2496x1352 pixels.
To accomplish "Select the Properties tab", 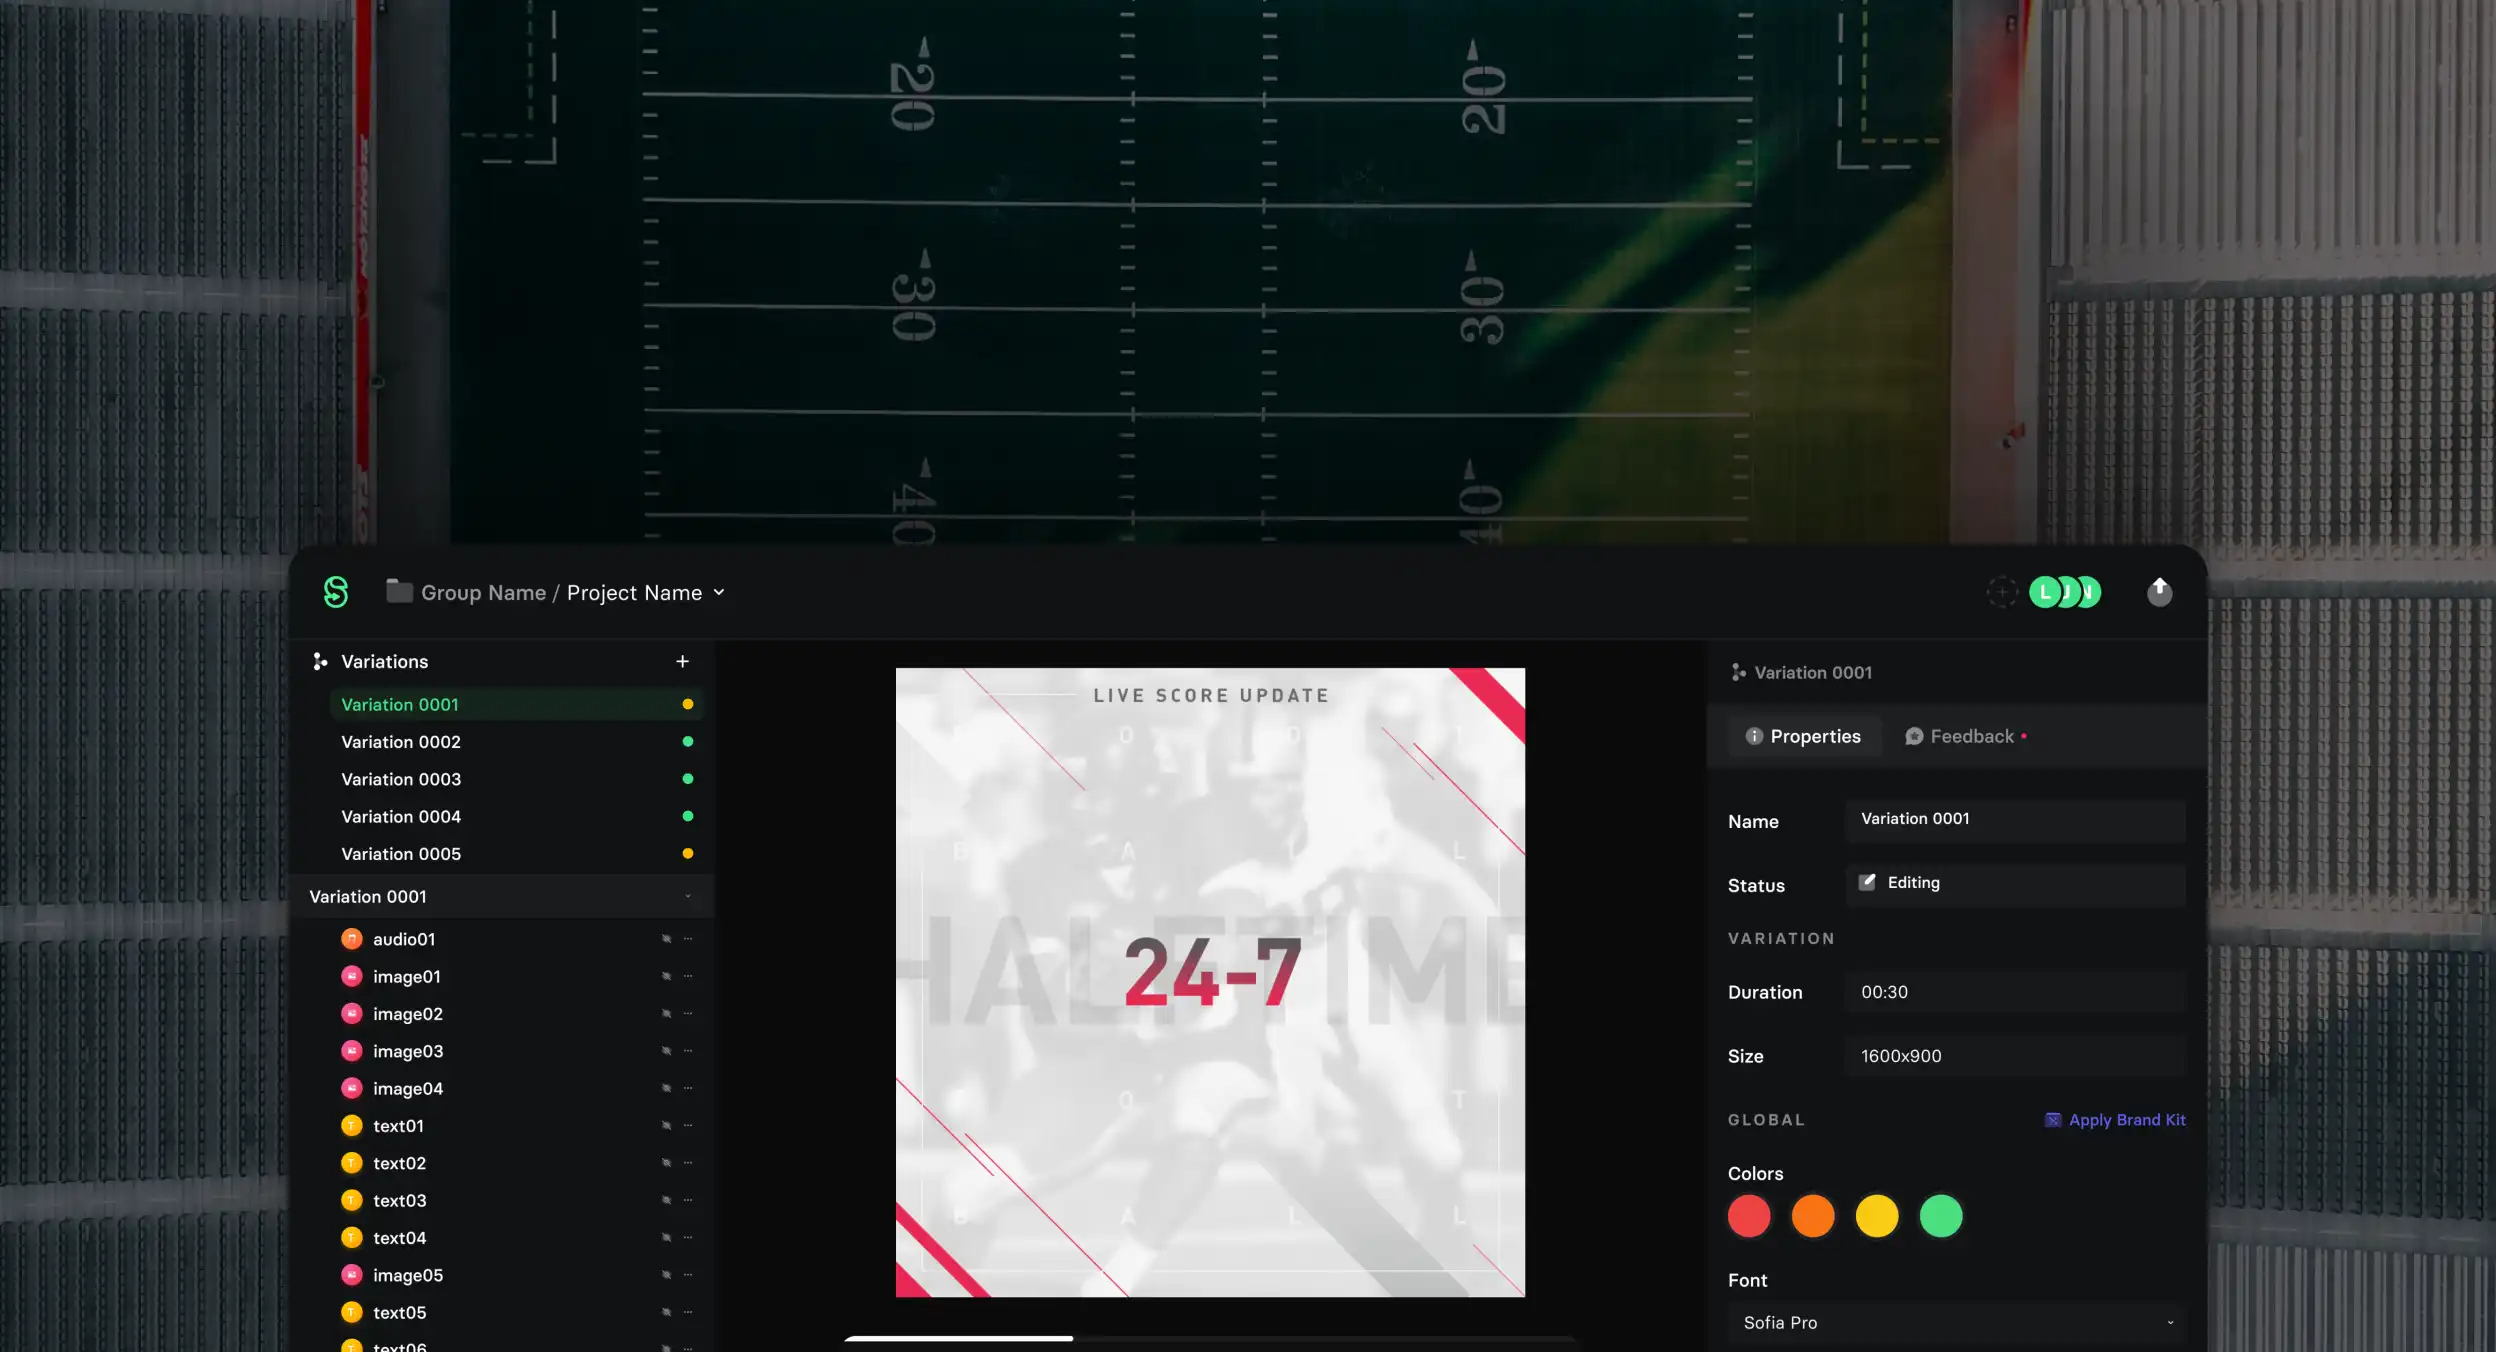I will pyautogui.click(x=1803, y=736).
